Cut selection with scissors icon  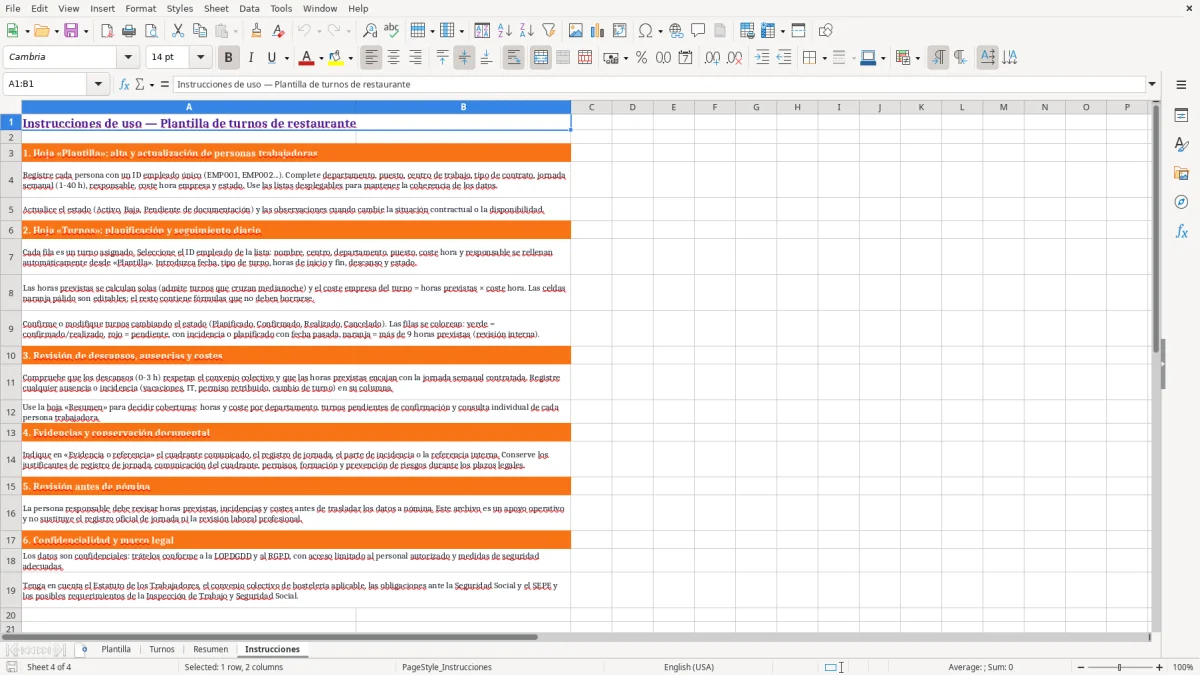pos(178,31)
